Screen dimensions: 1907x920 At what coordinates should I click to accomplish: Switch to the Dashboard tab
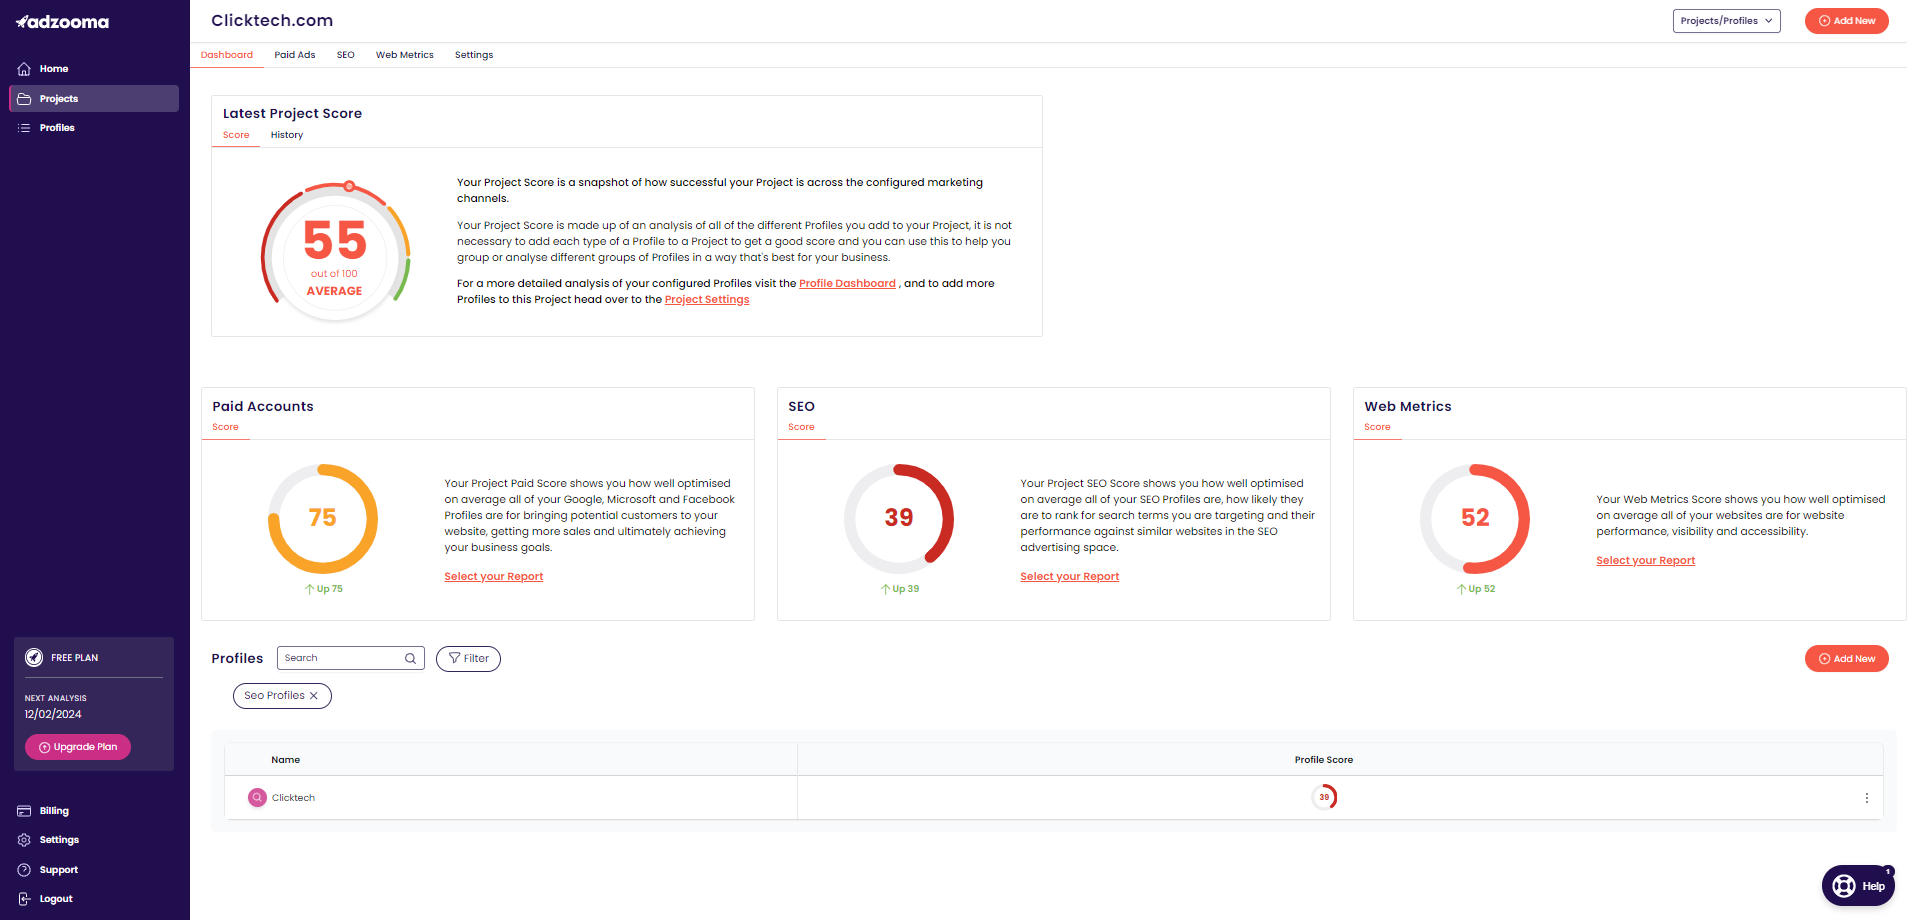pyautogui.click(x=227, y=55)
